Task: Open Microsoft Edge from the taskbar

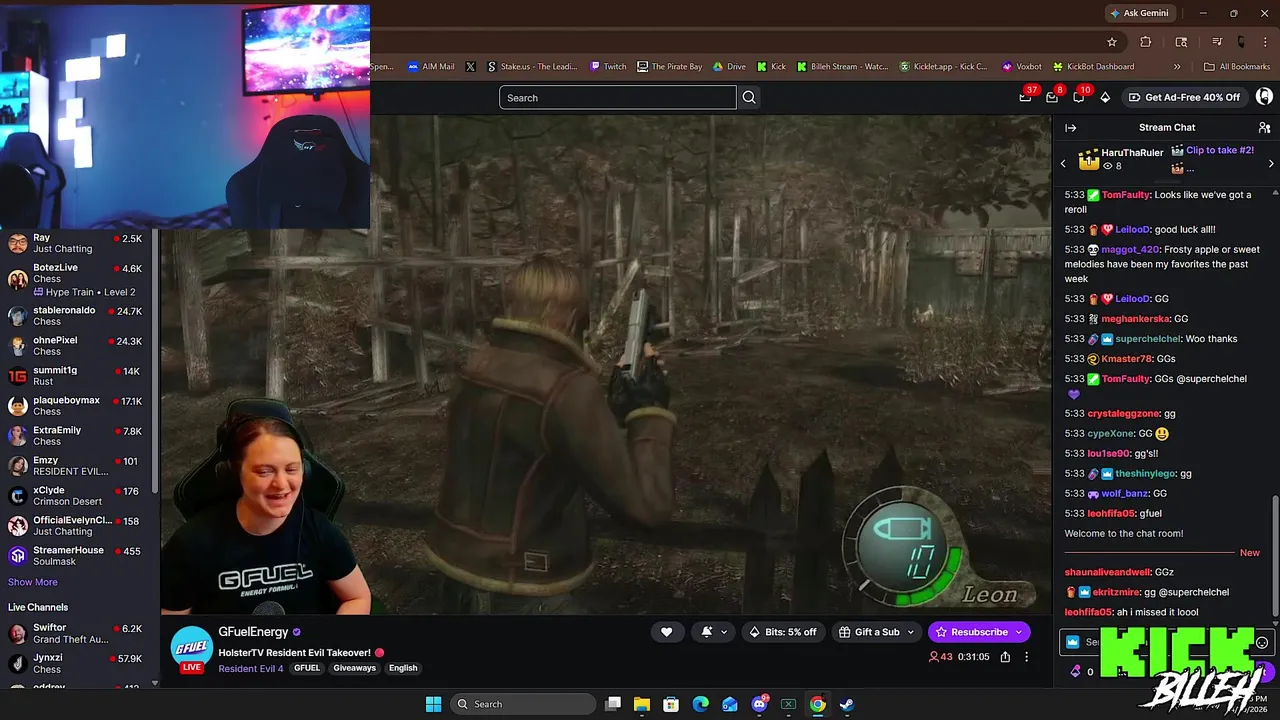Action: tap(701, 704)
